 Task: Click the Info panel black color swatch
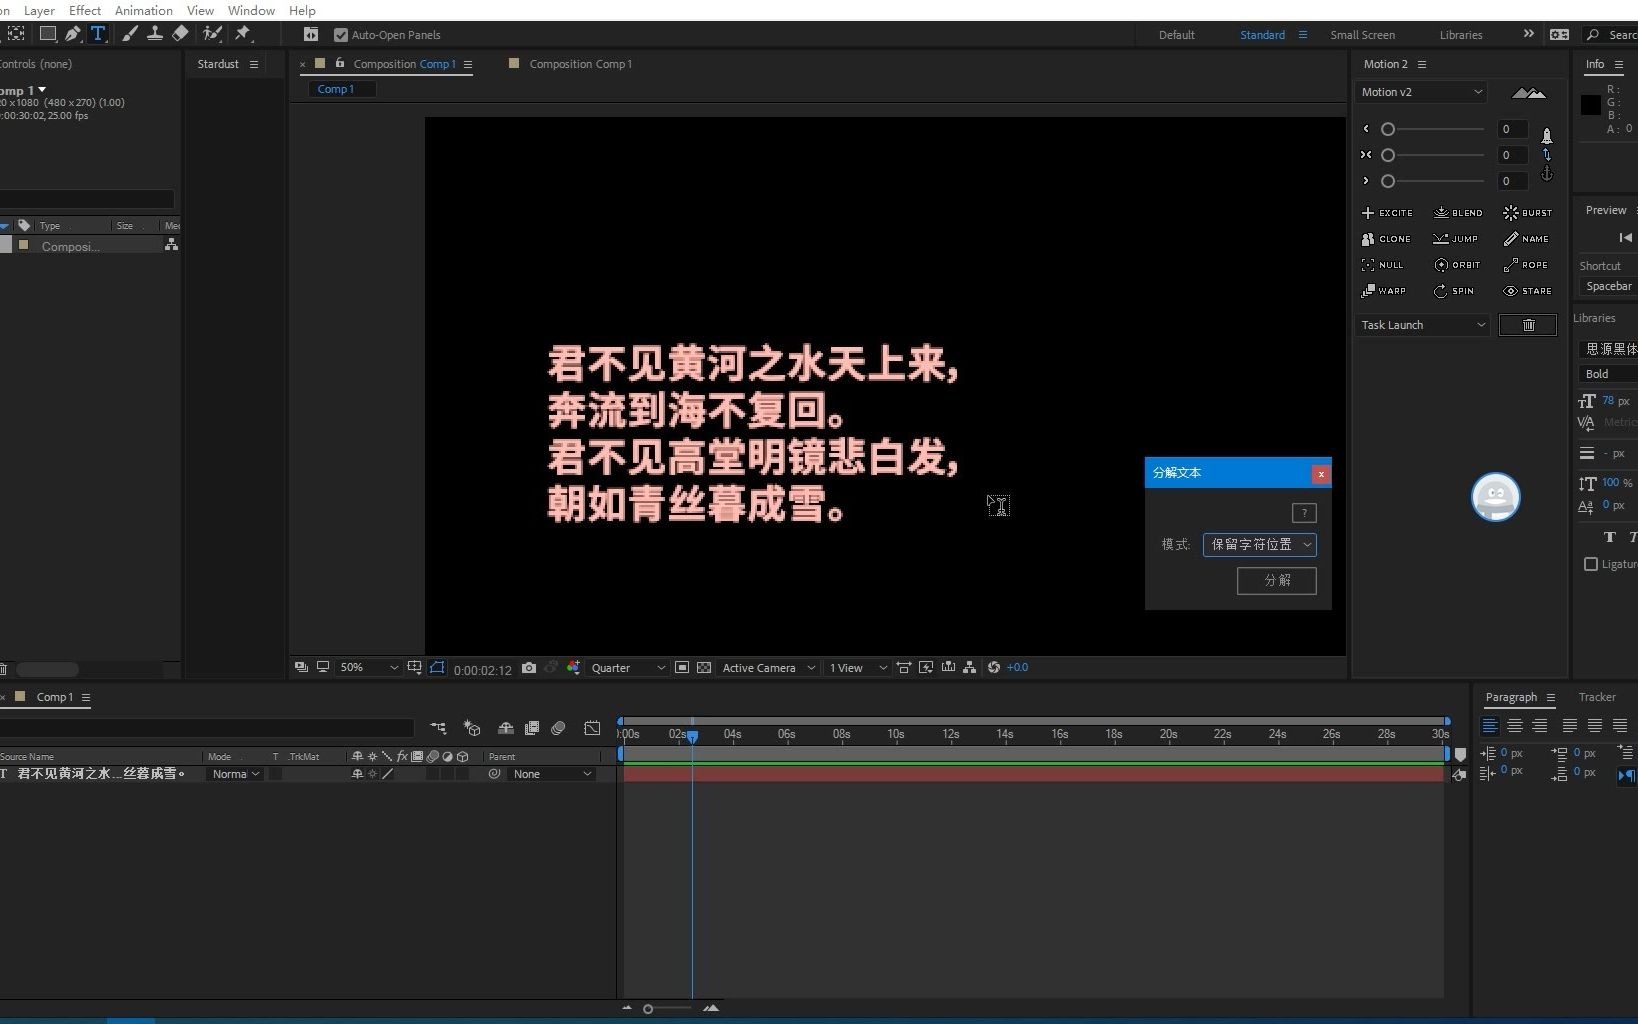click(1591, 105)
